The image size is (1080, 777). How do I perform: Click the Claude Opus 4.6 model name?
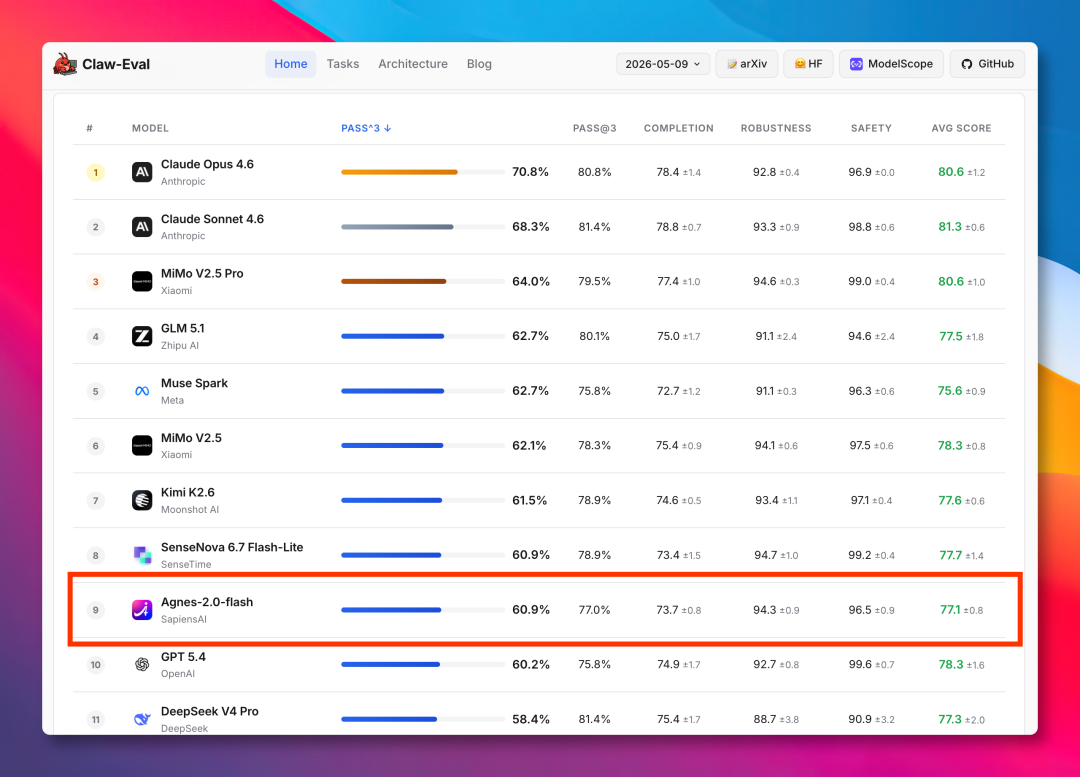coord(207,165)
